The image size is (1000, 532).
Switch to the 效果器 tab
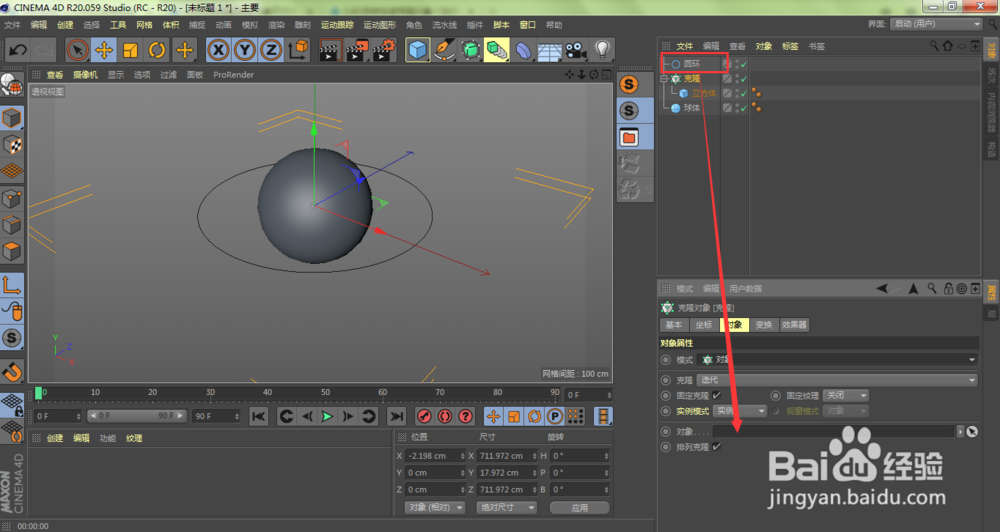pyautogui.click(x=794, y=325)
